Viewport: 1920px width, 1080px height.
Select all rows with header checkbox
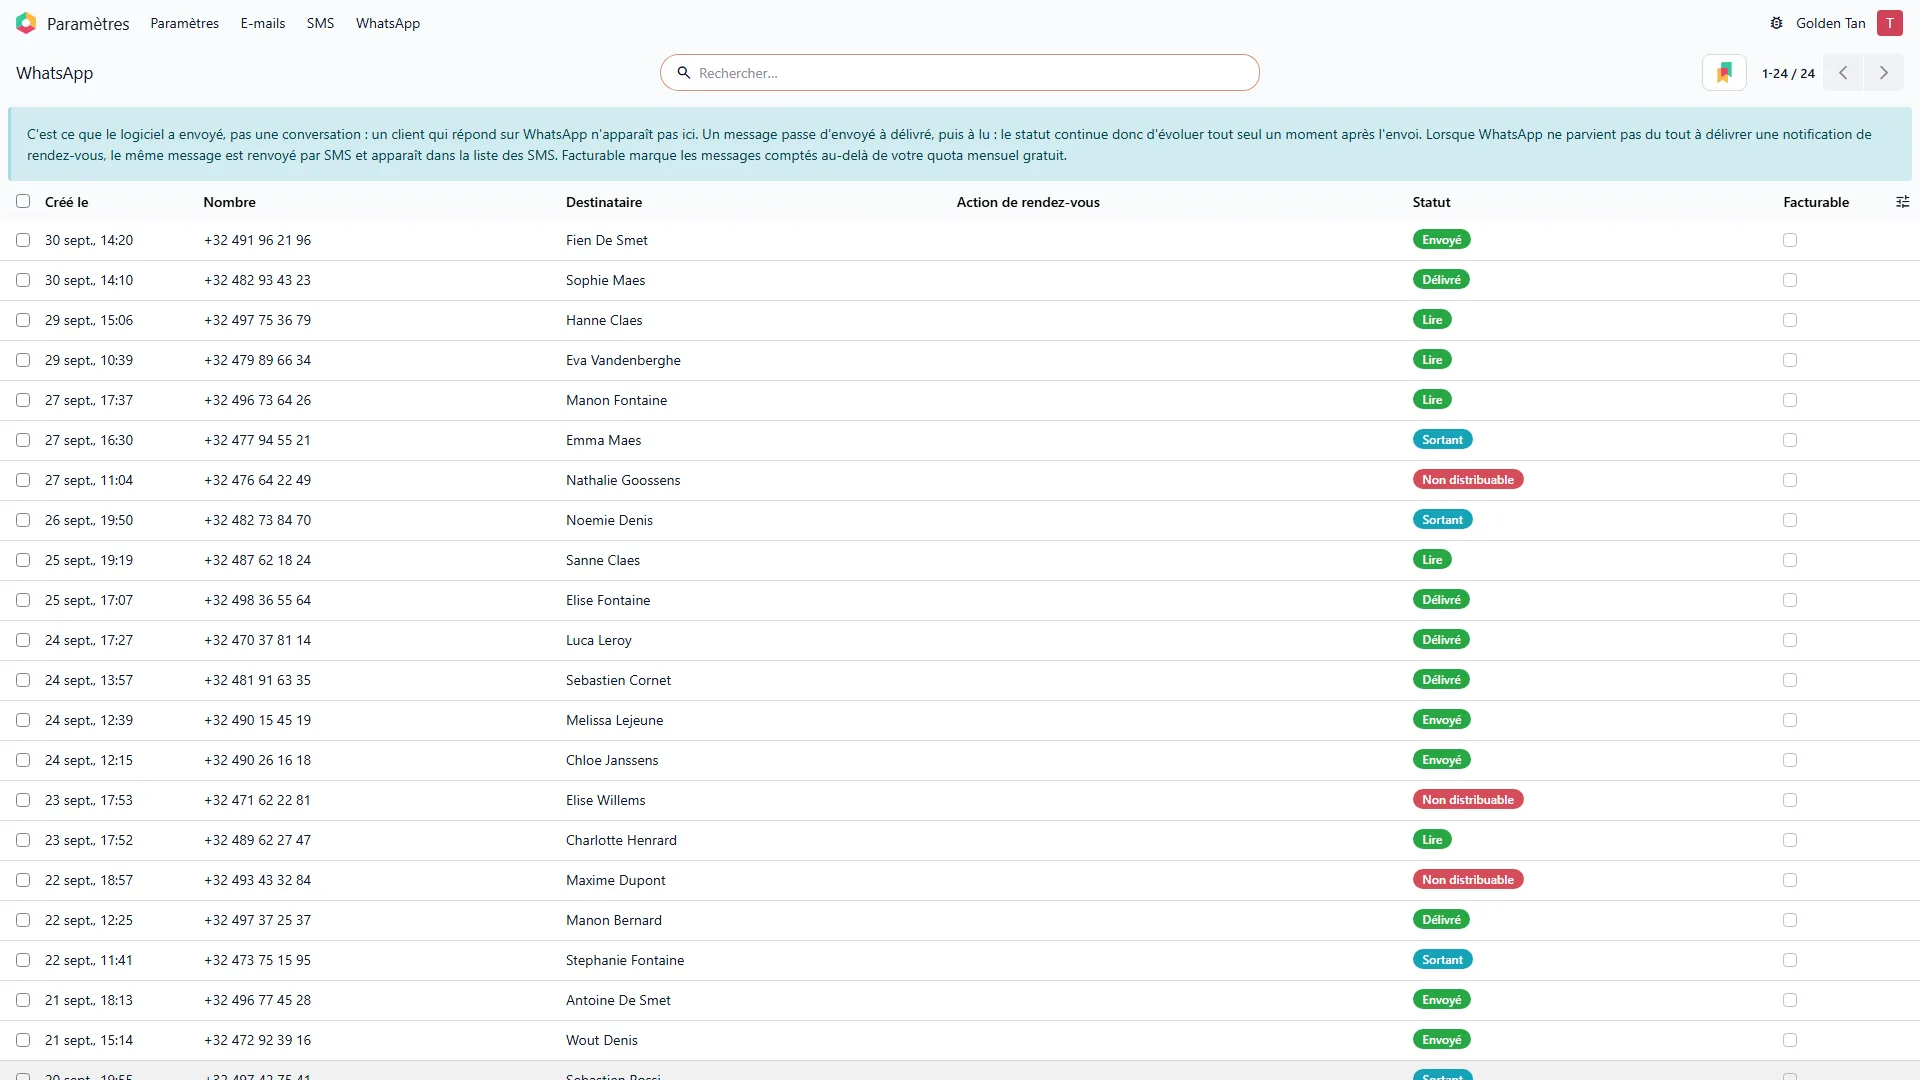tap(23, 201)
